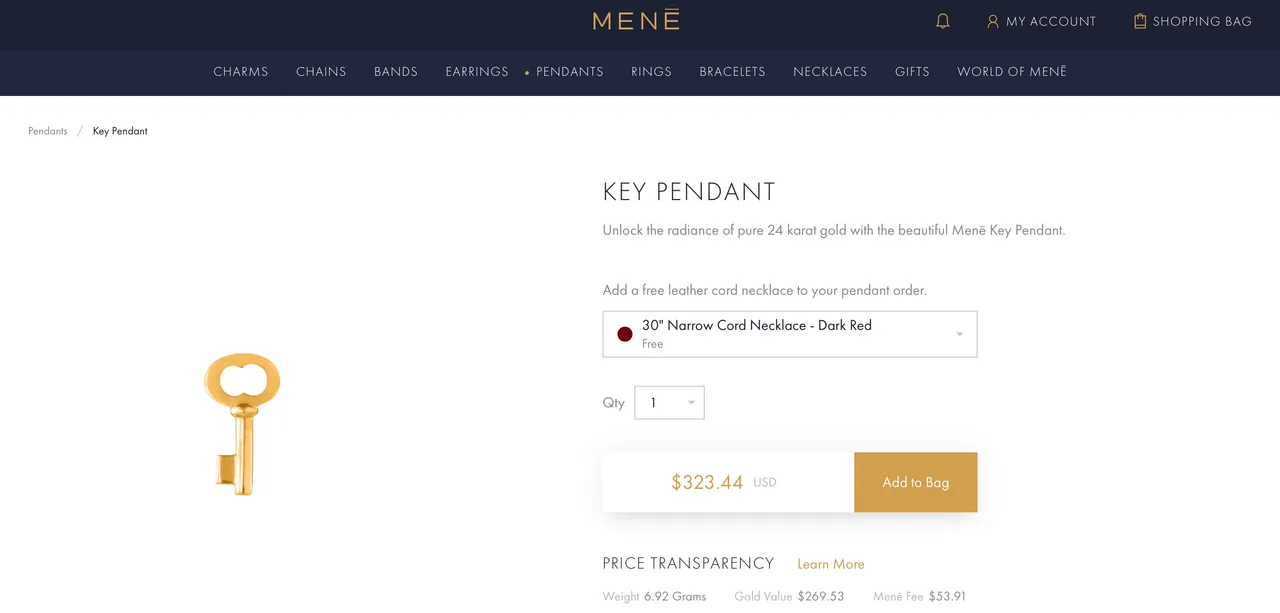
Task: Go to the Charms category
Action: 241,72
